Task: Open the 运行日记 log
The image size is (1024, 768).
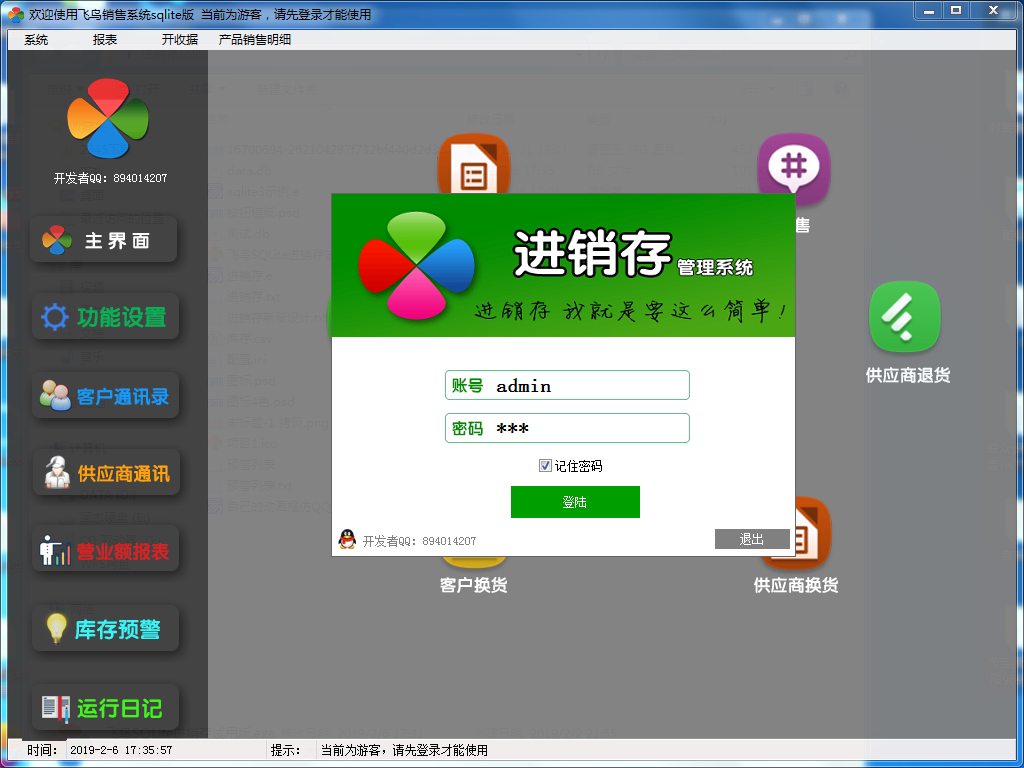Action: (x=105, y=708)
